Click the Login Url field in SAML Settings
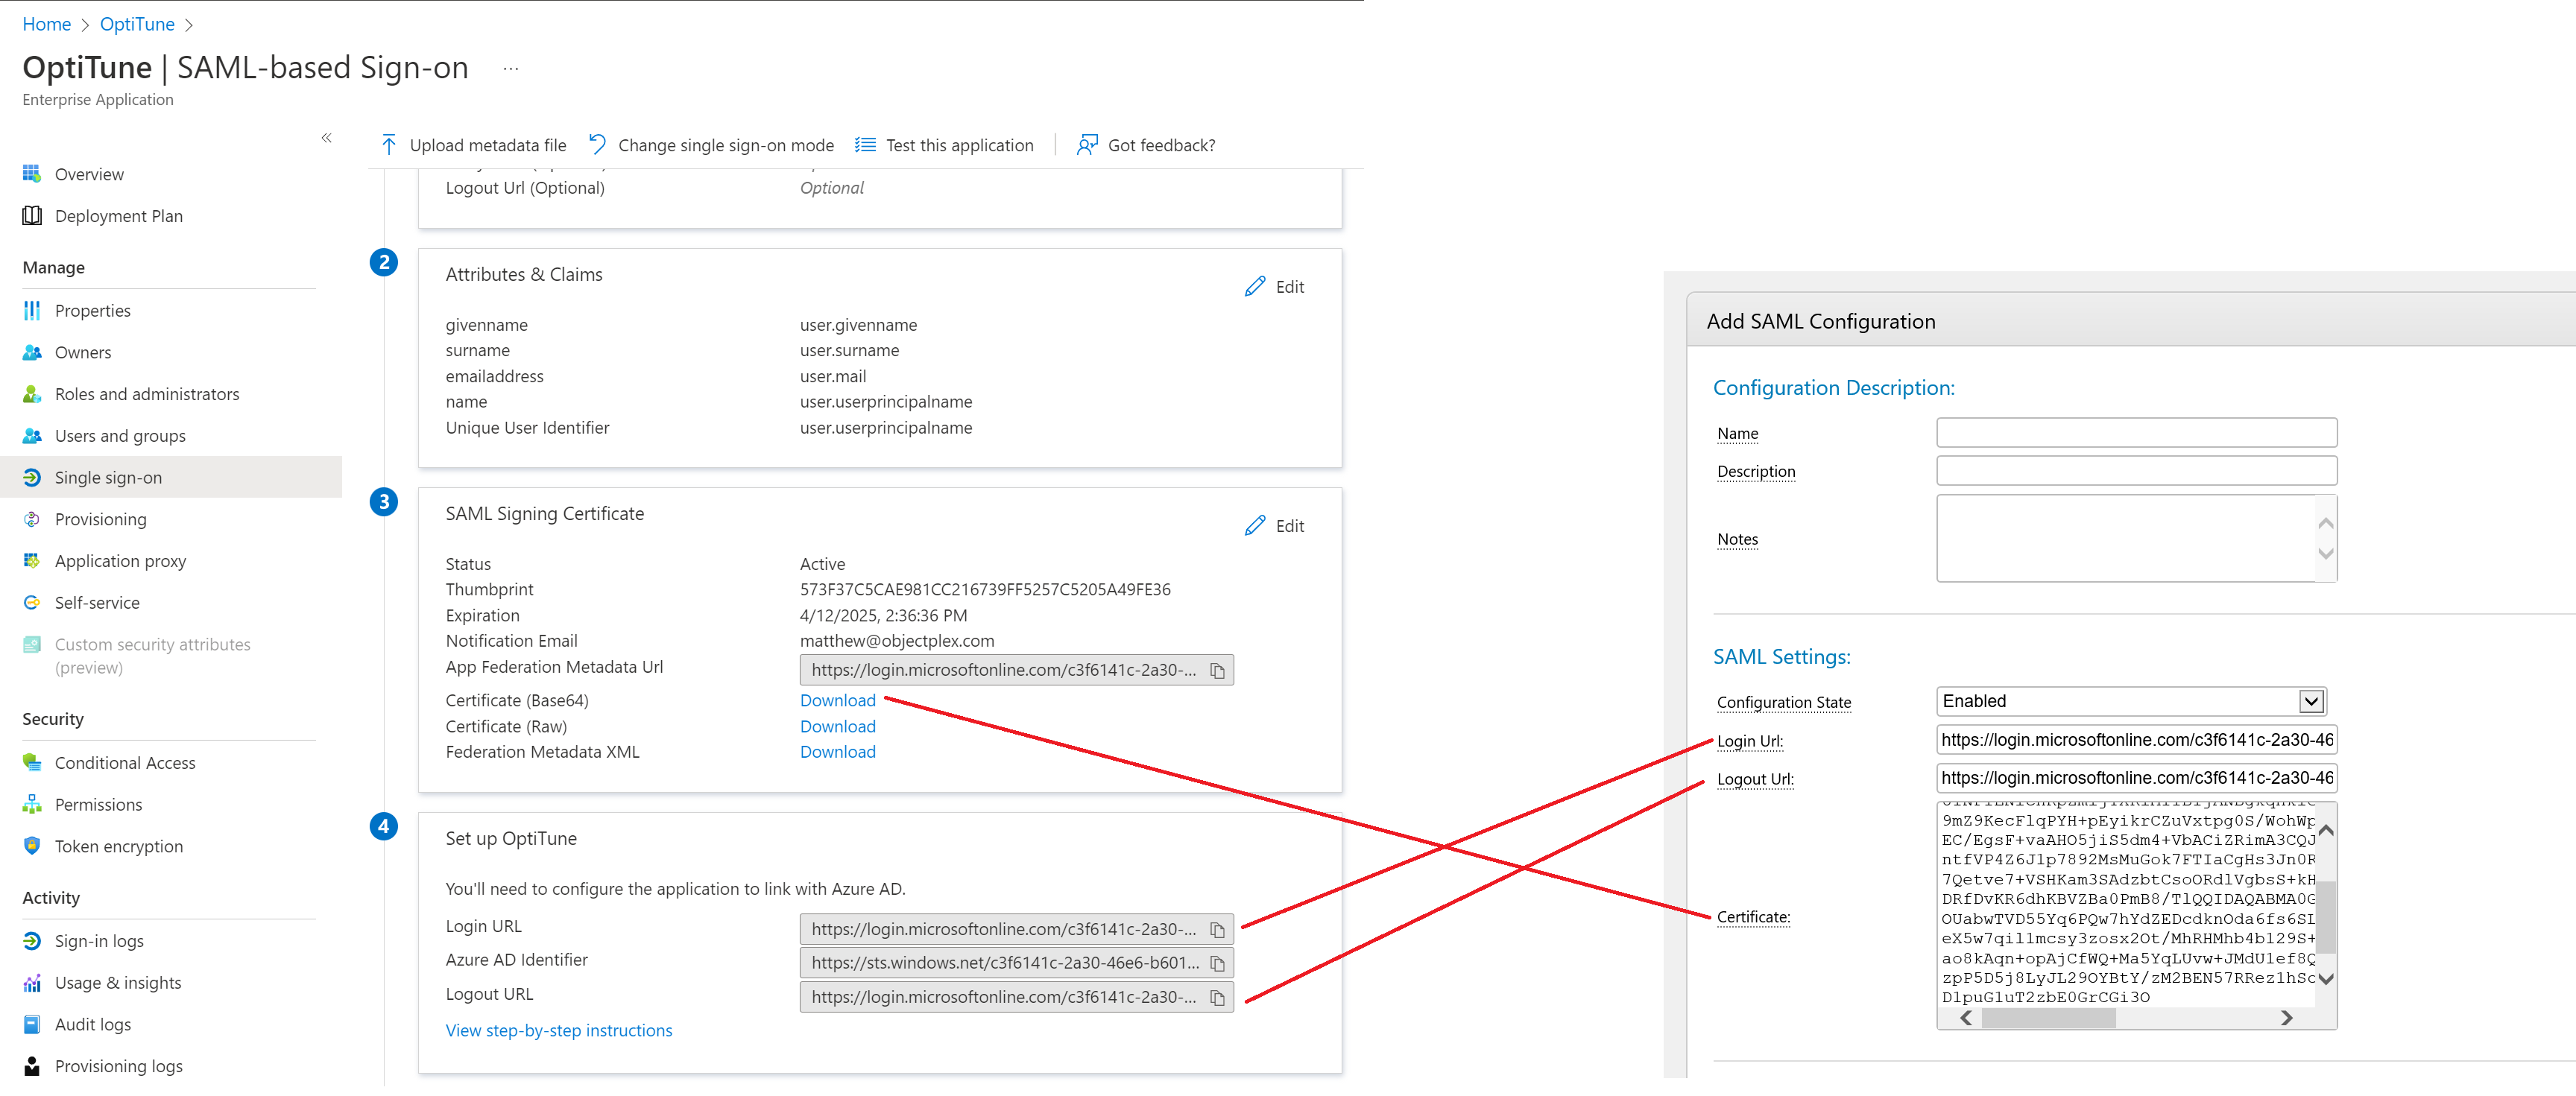Screen dimensions: 2576x1096 pyautogui.click(x=2136, y=740)
